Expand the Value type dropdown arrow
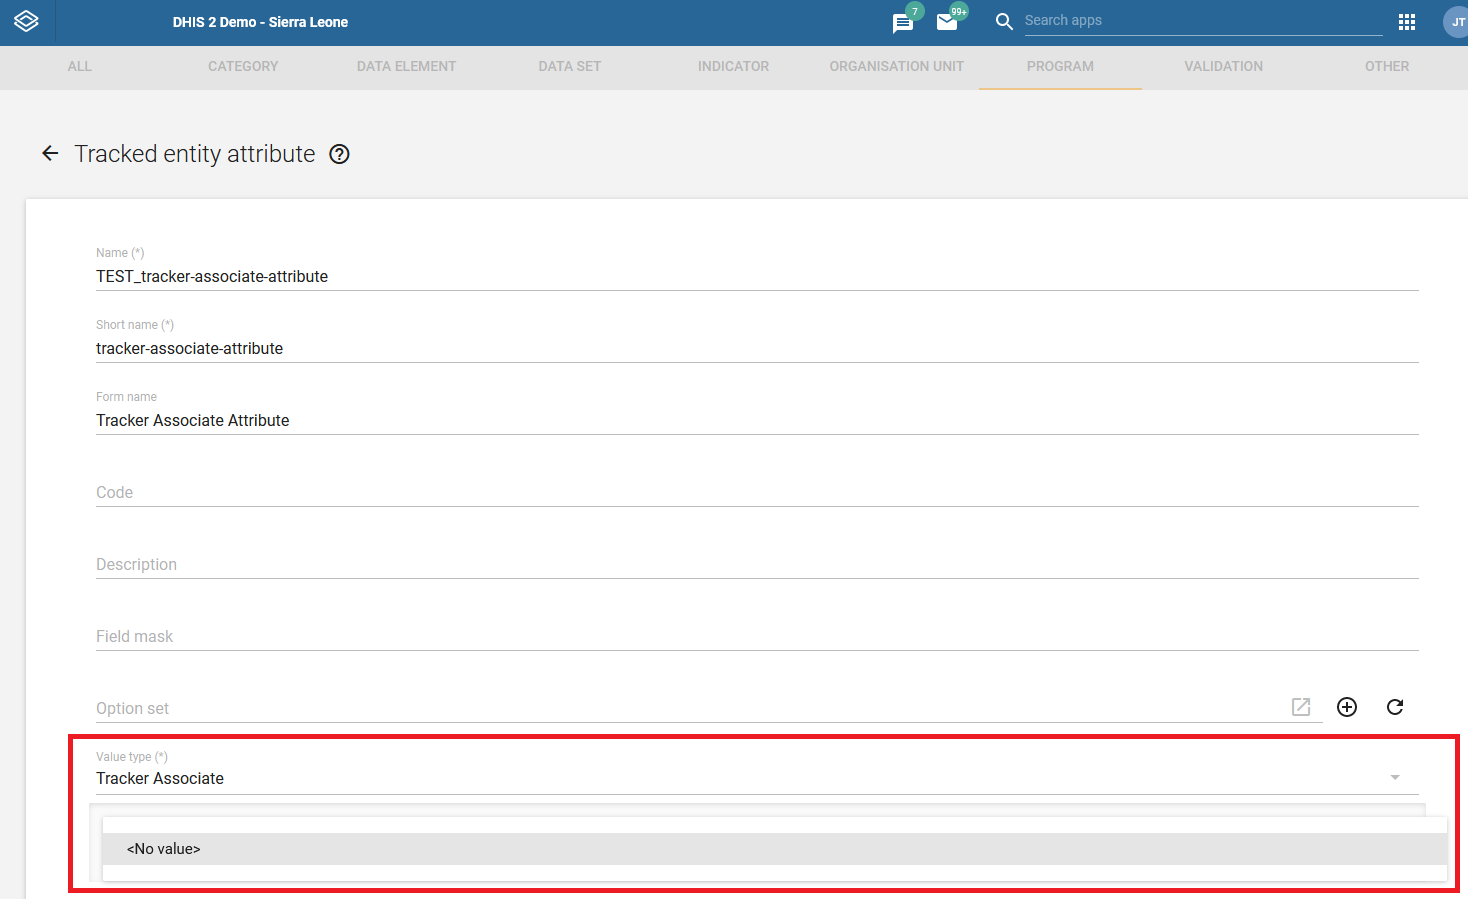 click(x=1395, y=777)
